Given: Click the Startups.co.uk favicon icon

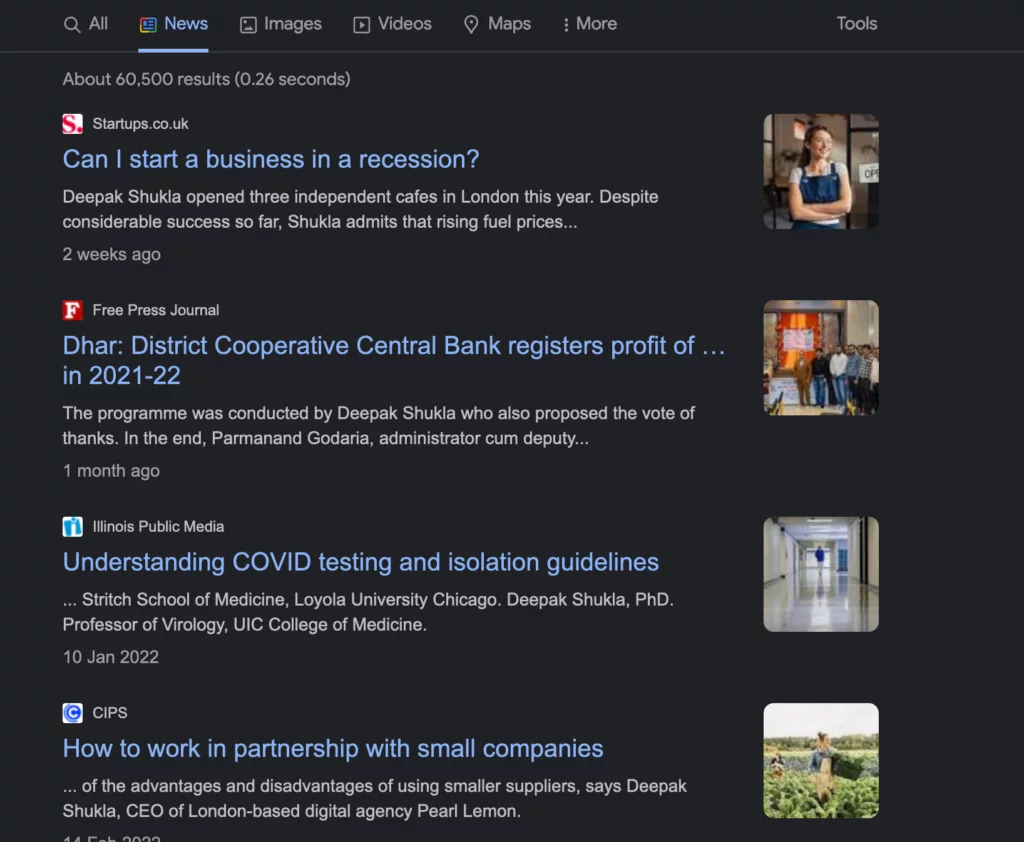Looking at the screenshot, I should click(x=72, y=123).
